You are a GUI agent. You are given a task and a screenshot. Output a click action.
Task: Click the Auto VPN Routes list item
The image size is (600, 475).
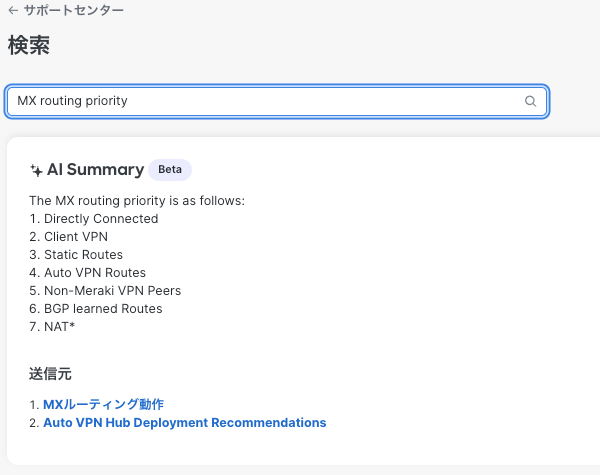point(94,273)
